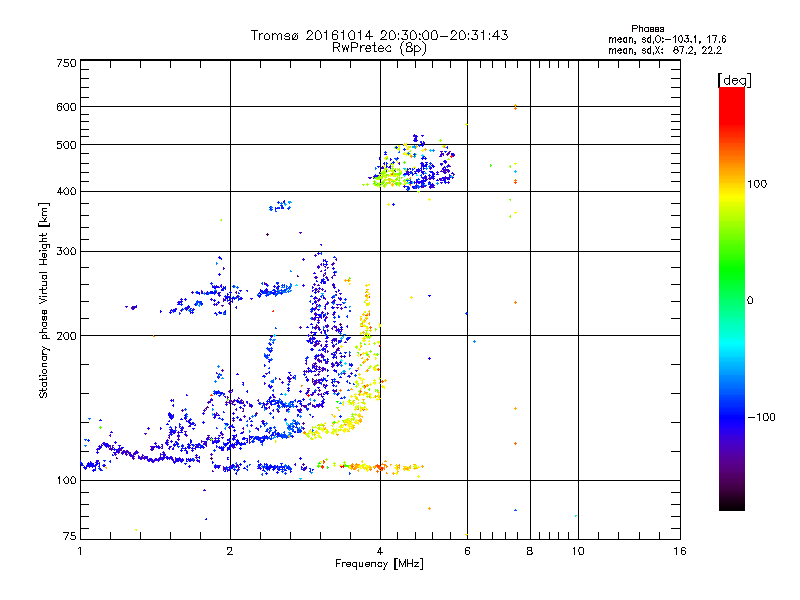Click the 'Stationary phase Virtual Height [km]' axis label
The height and width of the screenshot is (600, 800).
point(44,300)
